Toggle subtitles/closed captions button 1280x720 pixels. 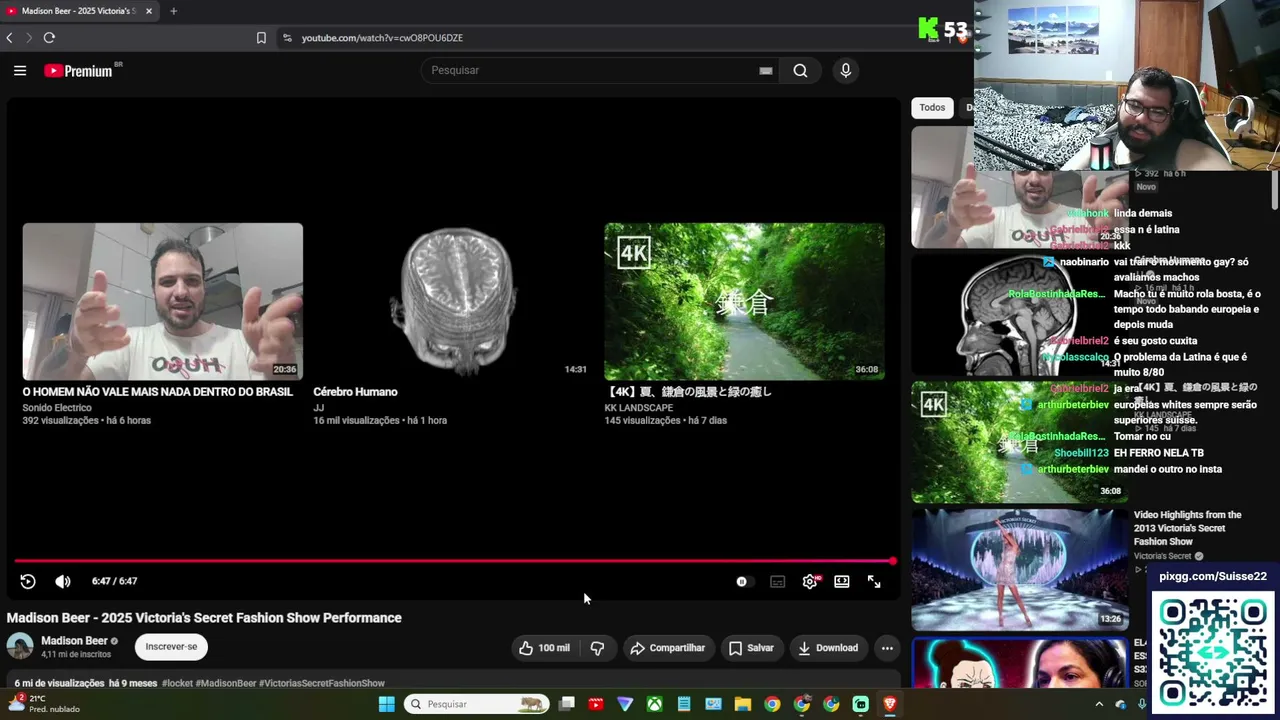point(777,581)
